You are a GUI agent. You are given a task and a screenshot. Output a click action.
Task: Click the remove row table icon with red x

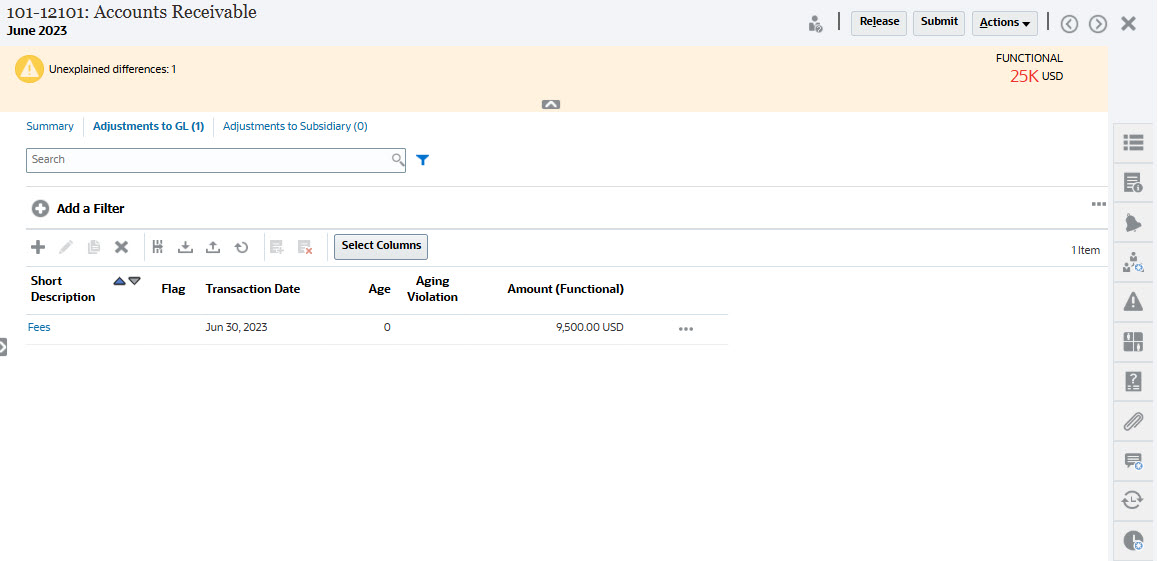[x=305, y=247]
